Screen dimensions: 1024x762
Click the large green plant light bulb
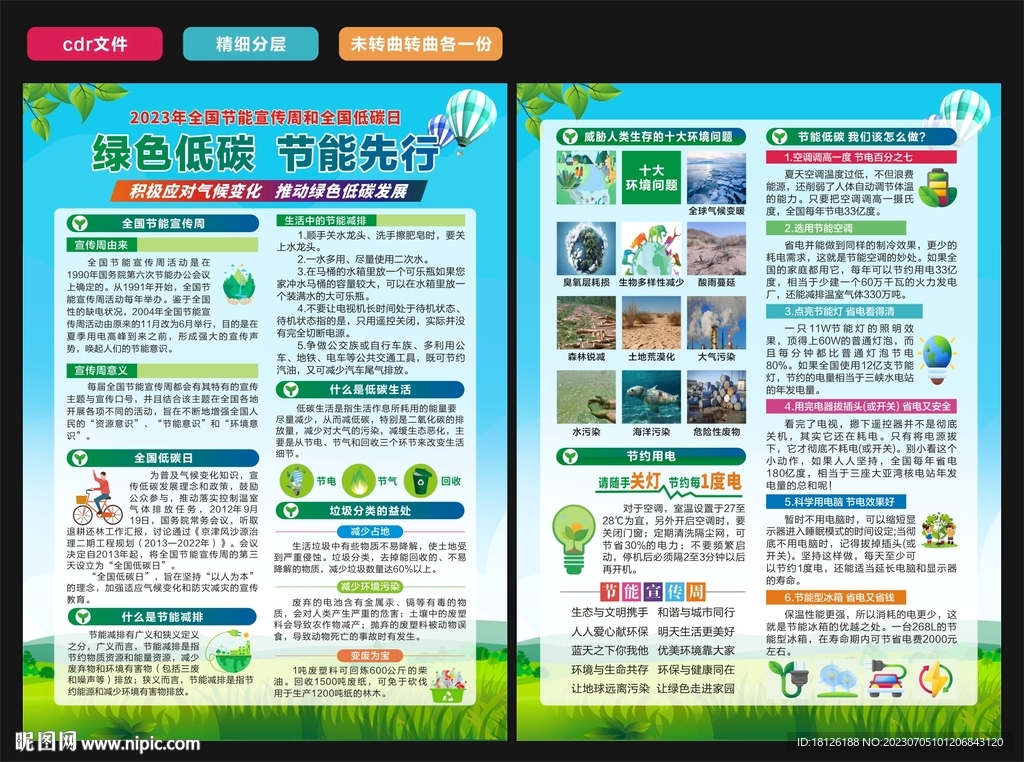pos(573,539)
